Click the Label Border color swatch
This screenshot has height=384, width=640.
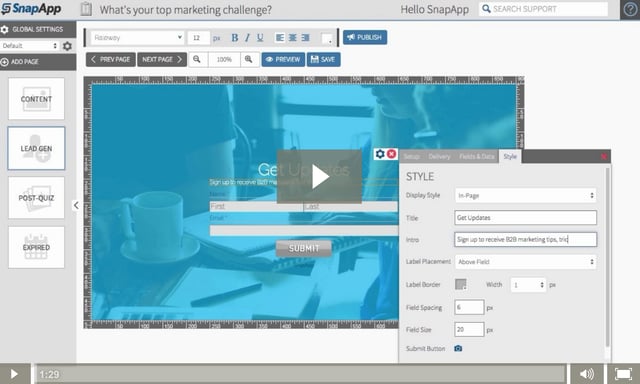[461, 284]
